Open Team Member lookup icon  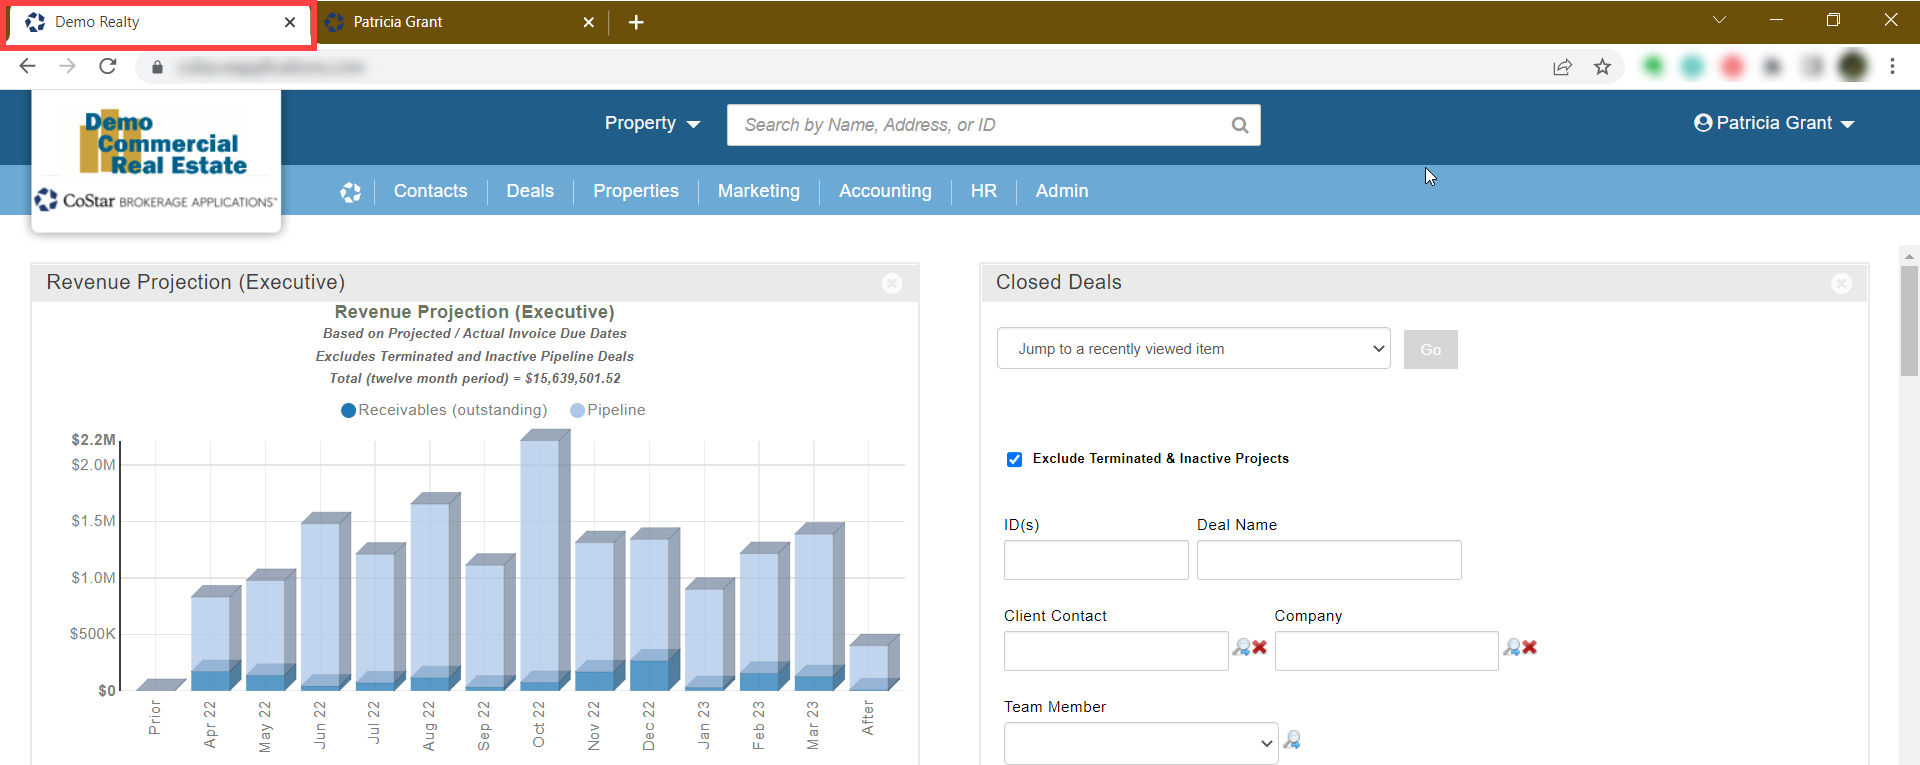click(x=1292, y=740)
